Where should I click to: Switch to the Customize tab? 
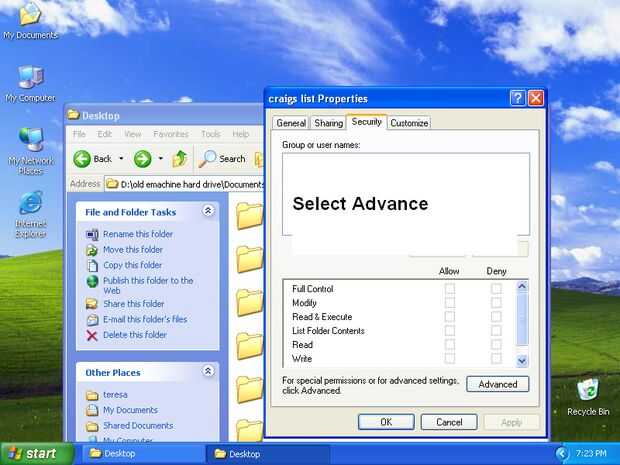(x=409, y=123)
